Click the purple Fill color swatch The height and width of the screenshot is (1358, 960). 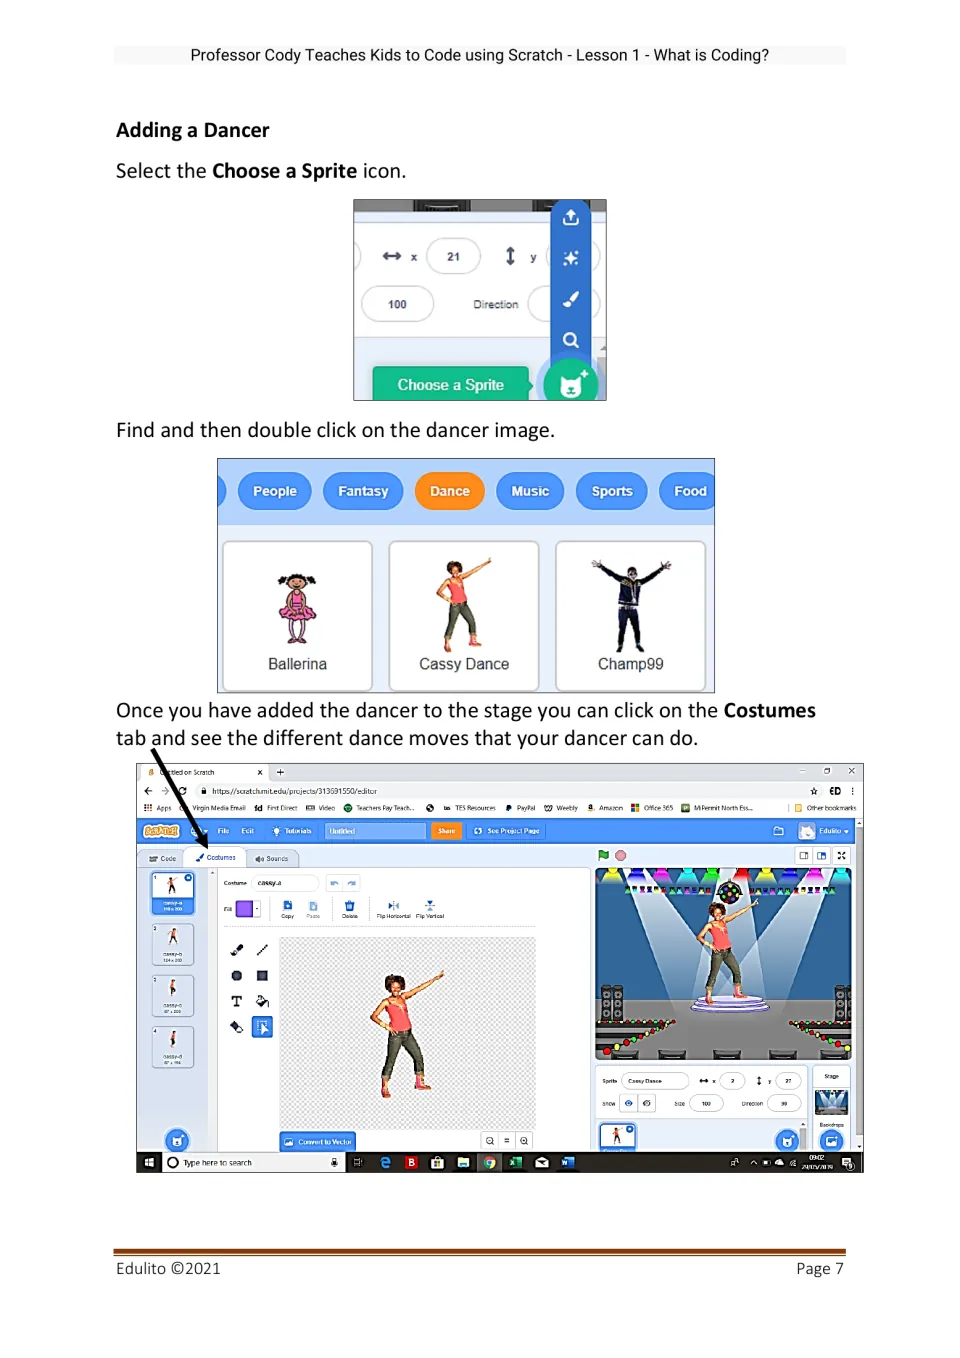pyautogui.click(x=244, y=909)
